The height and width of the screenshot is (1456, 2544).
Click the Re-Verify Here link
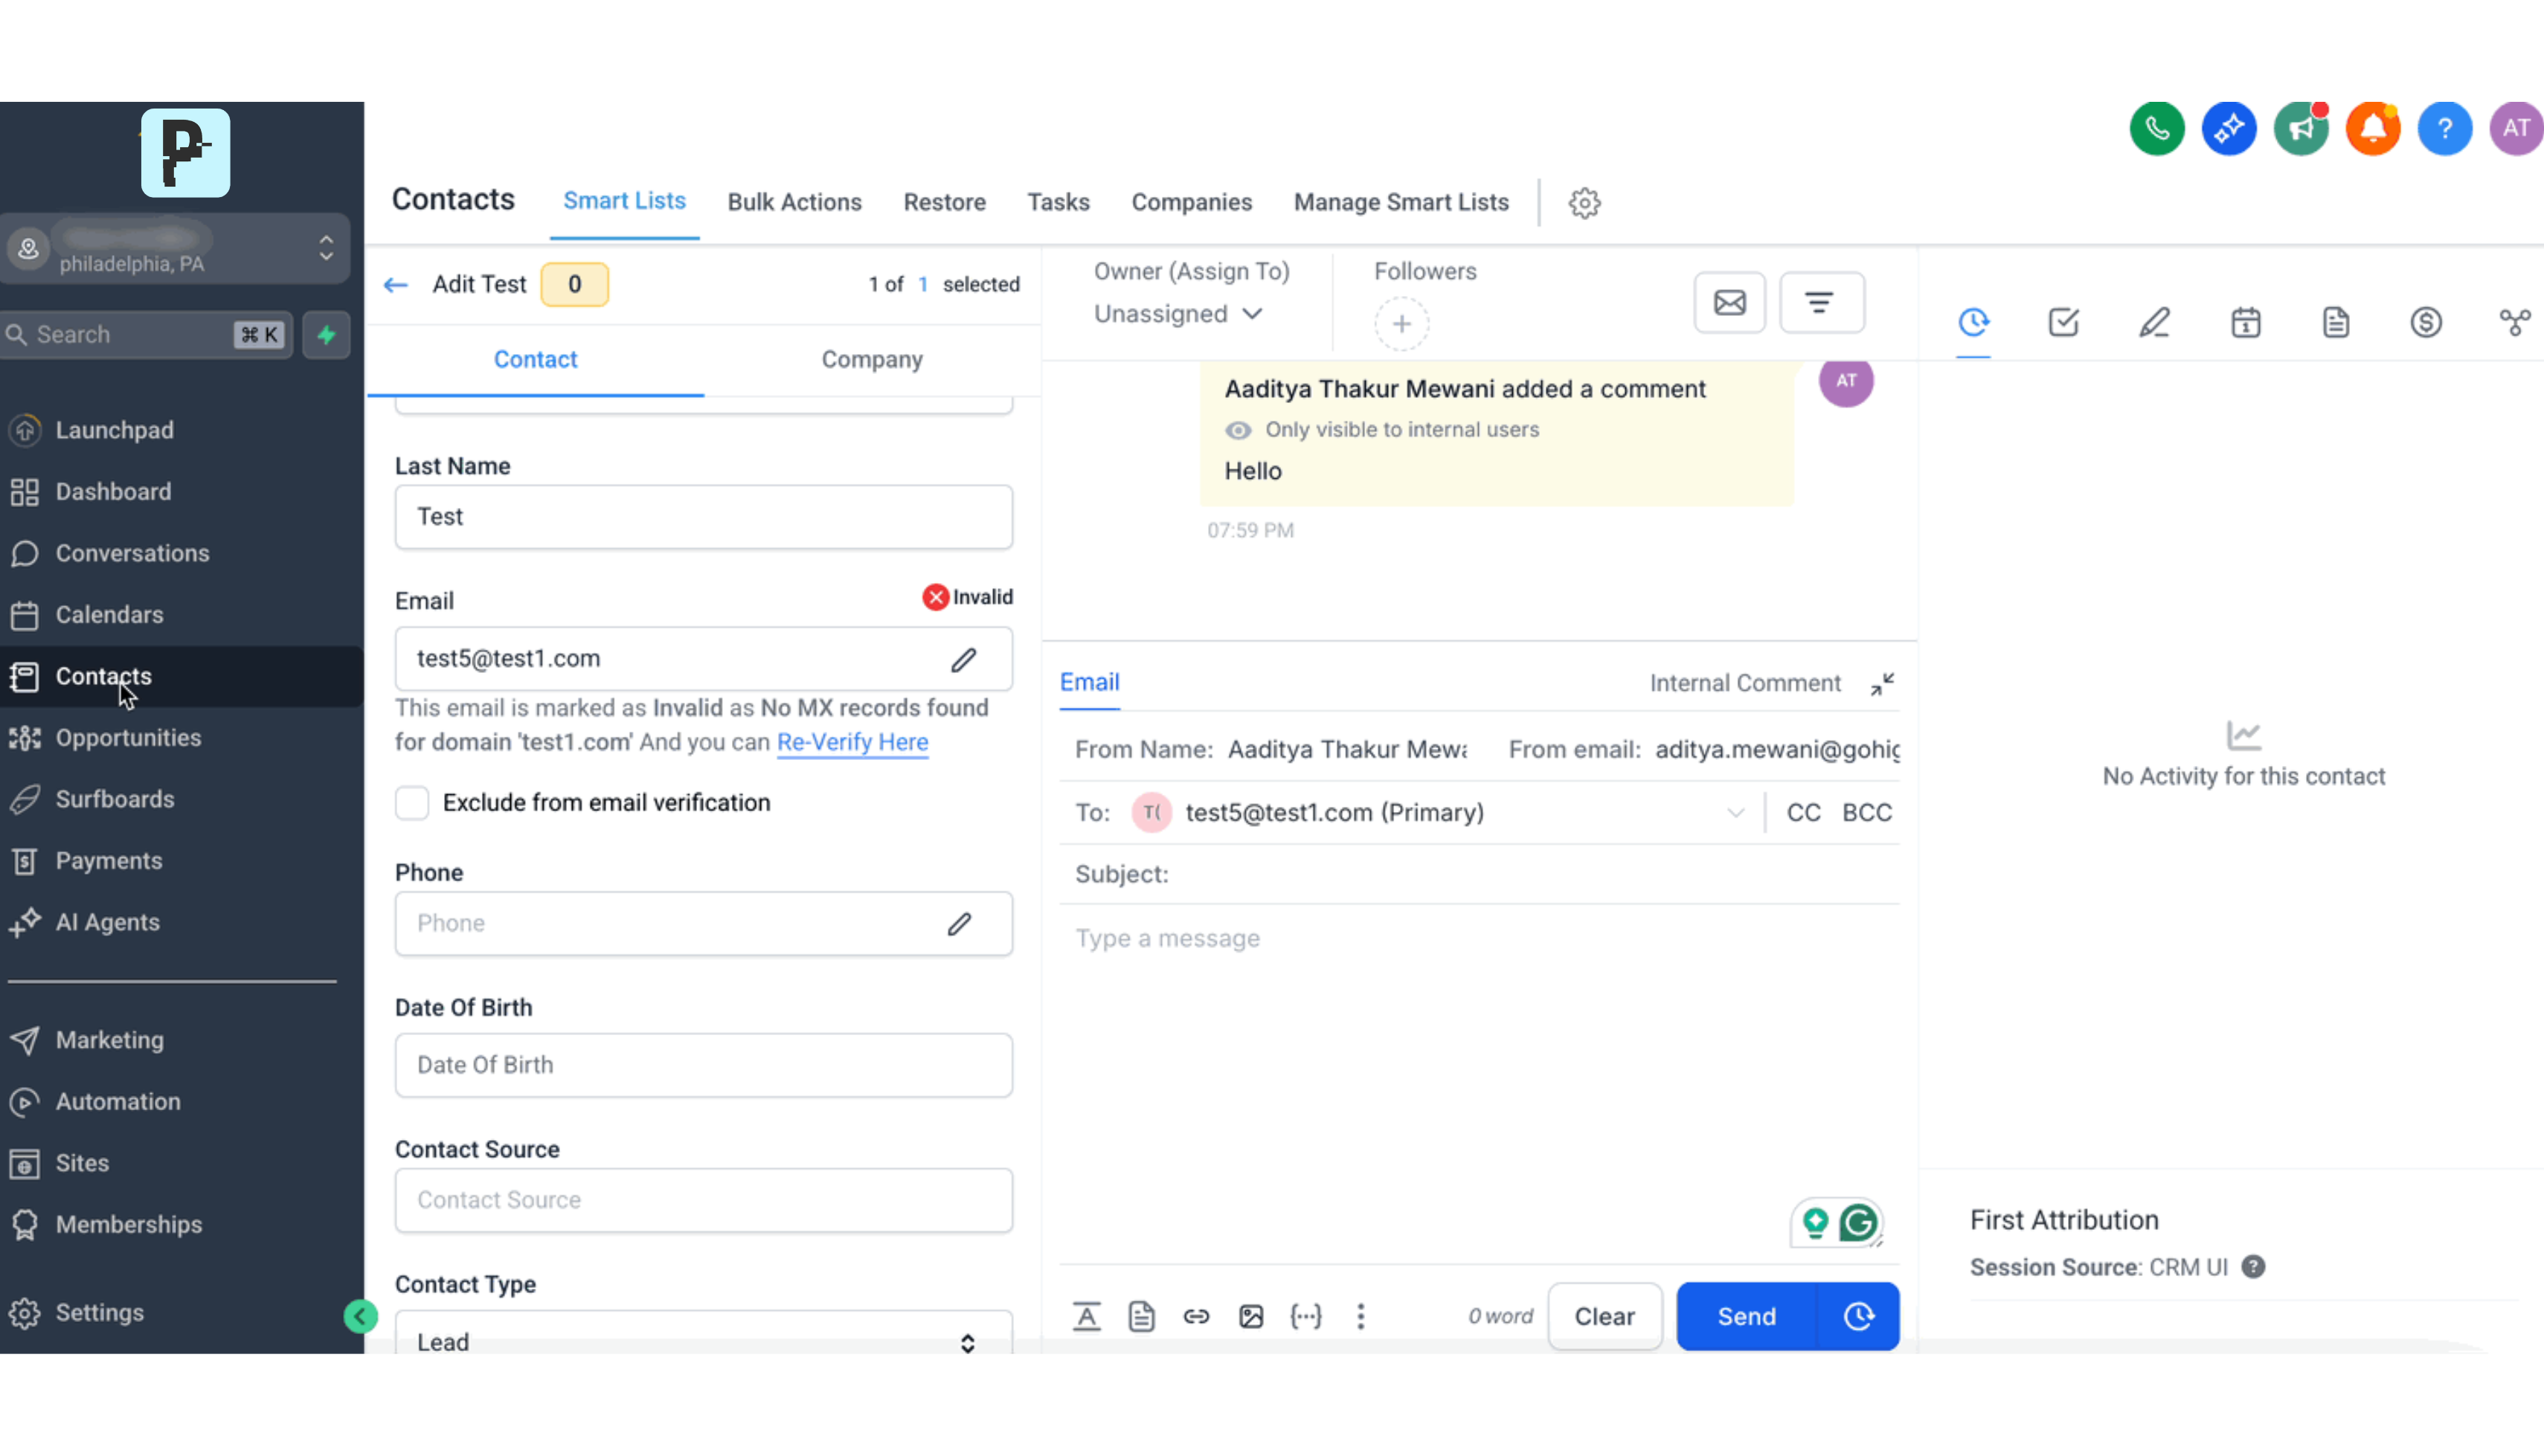852,742
